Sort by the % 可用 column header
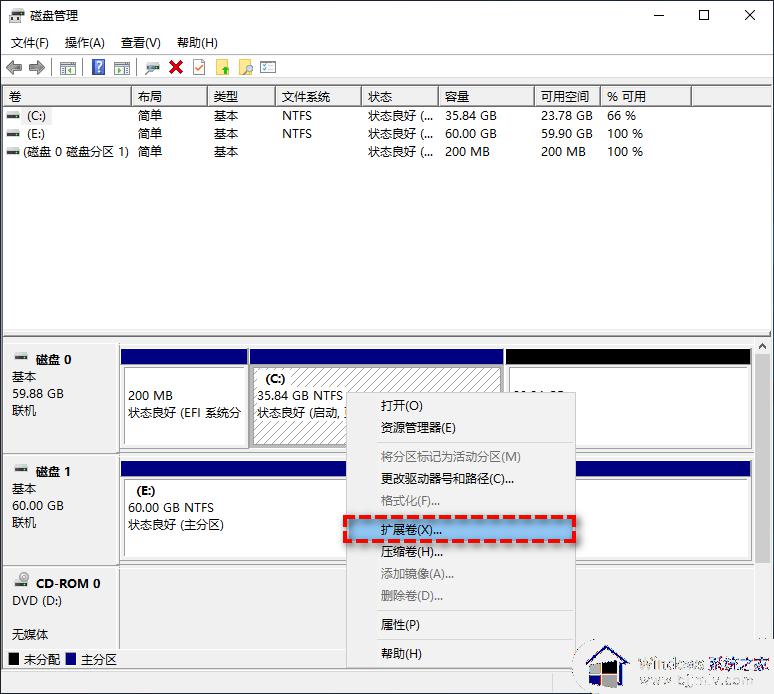Image resolution: width=774 pixels, height=694 pixels. click(646, 96)
